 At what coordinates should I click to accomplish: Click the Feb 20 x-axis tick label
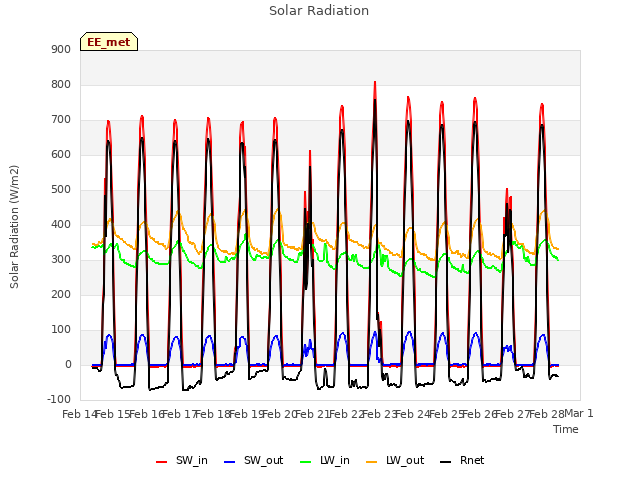279,414
